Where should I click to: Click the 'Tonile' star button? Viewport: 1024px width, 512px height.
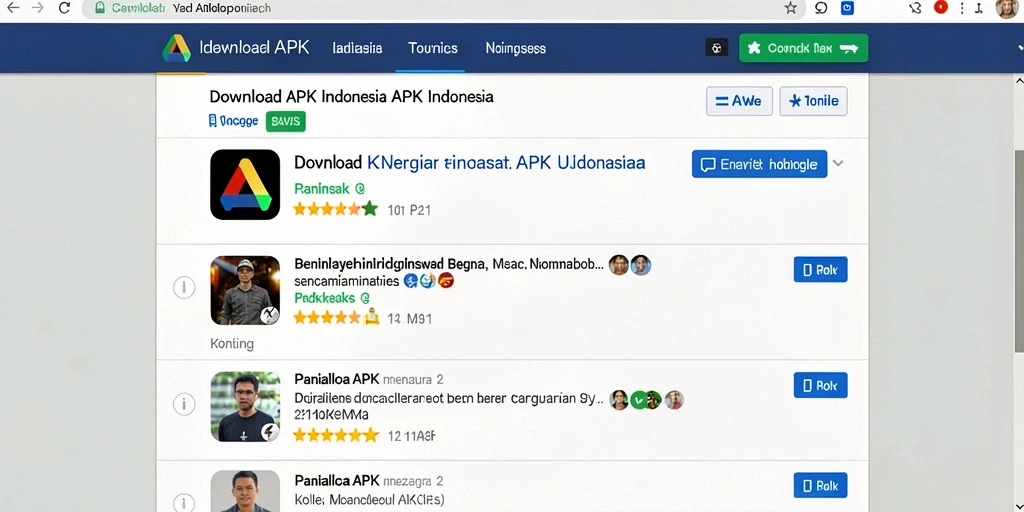(813, 101)
